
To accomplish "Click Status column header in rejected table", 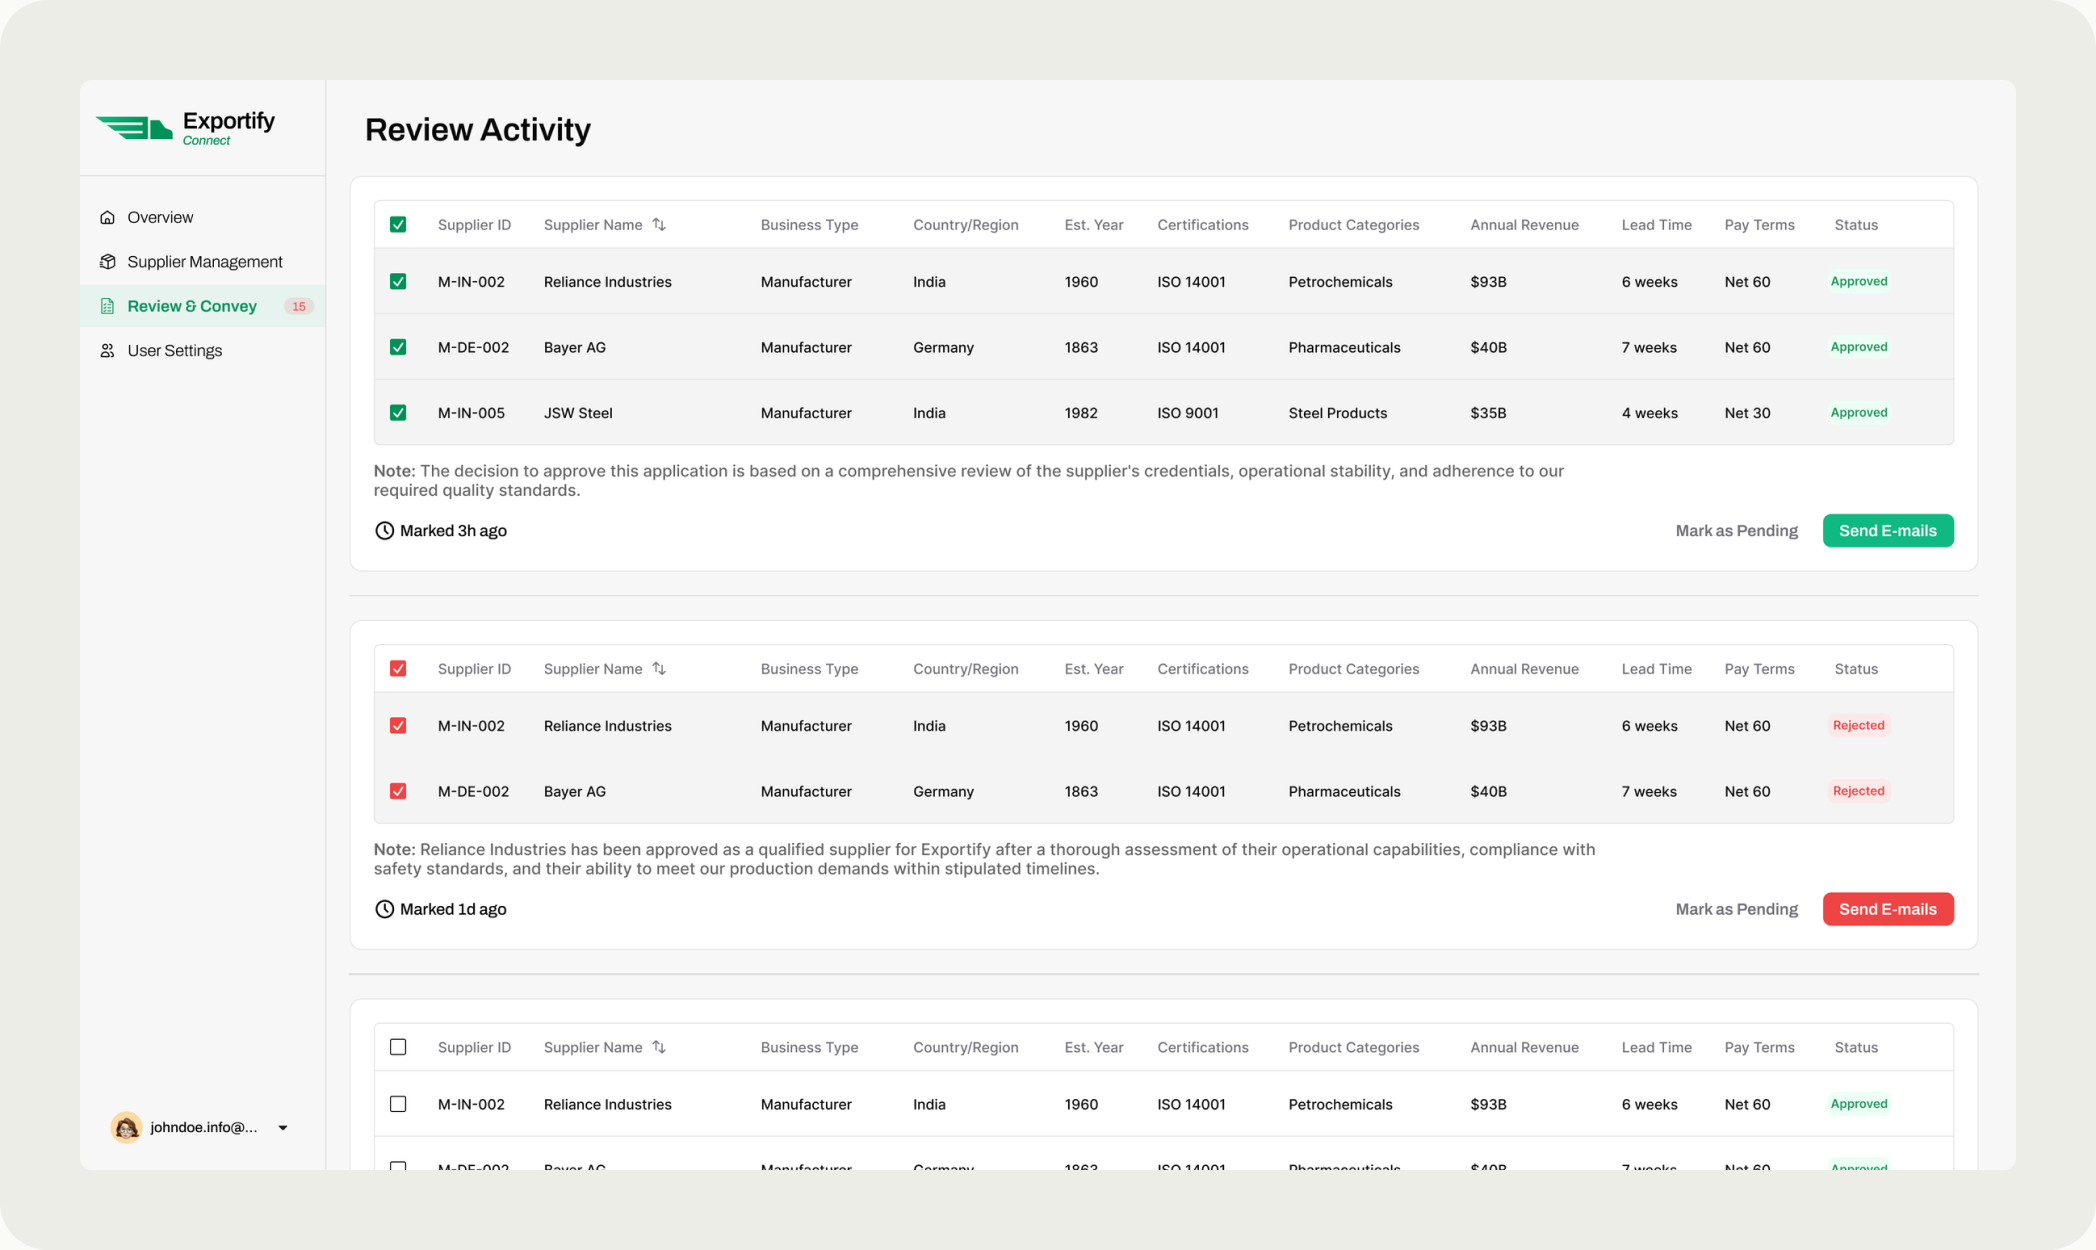I will pos(1856,669).
